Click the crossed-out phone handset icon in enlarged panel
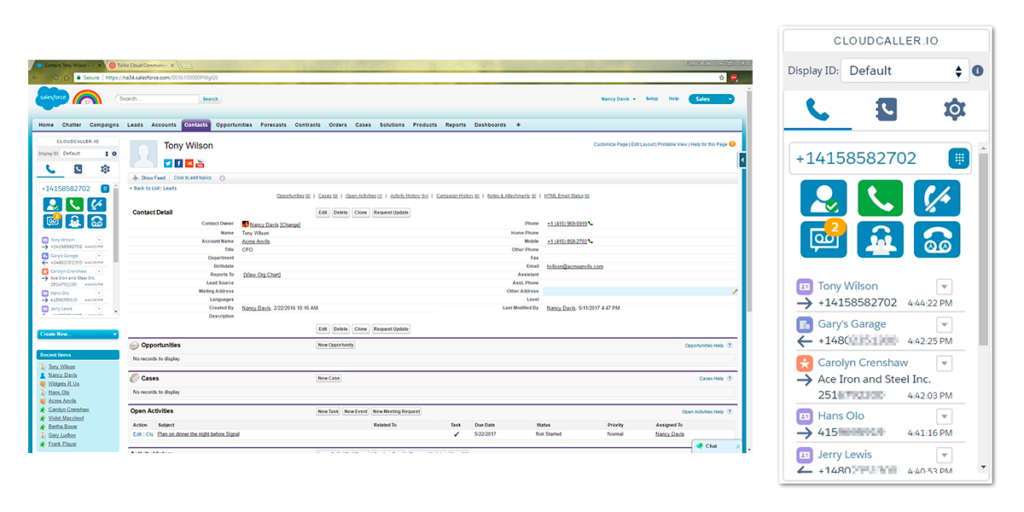Viewport: 1024px width, 512px height. coord(936,198)
